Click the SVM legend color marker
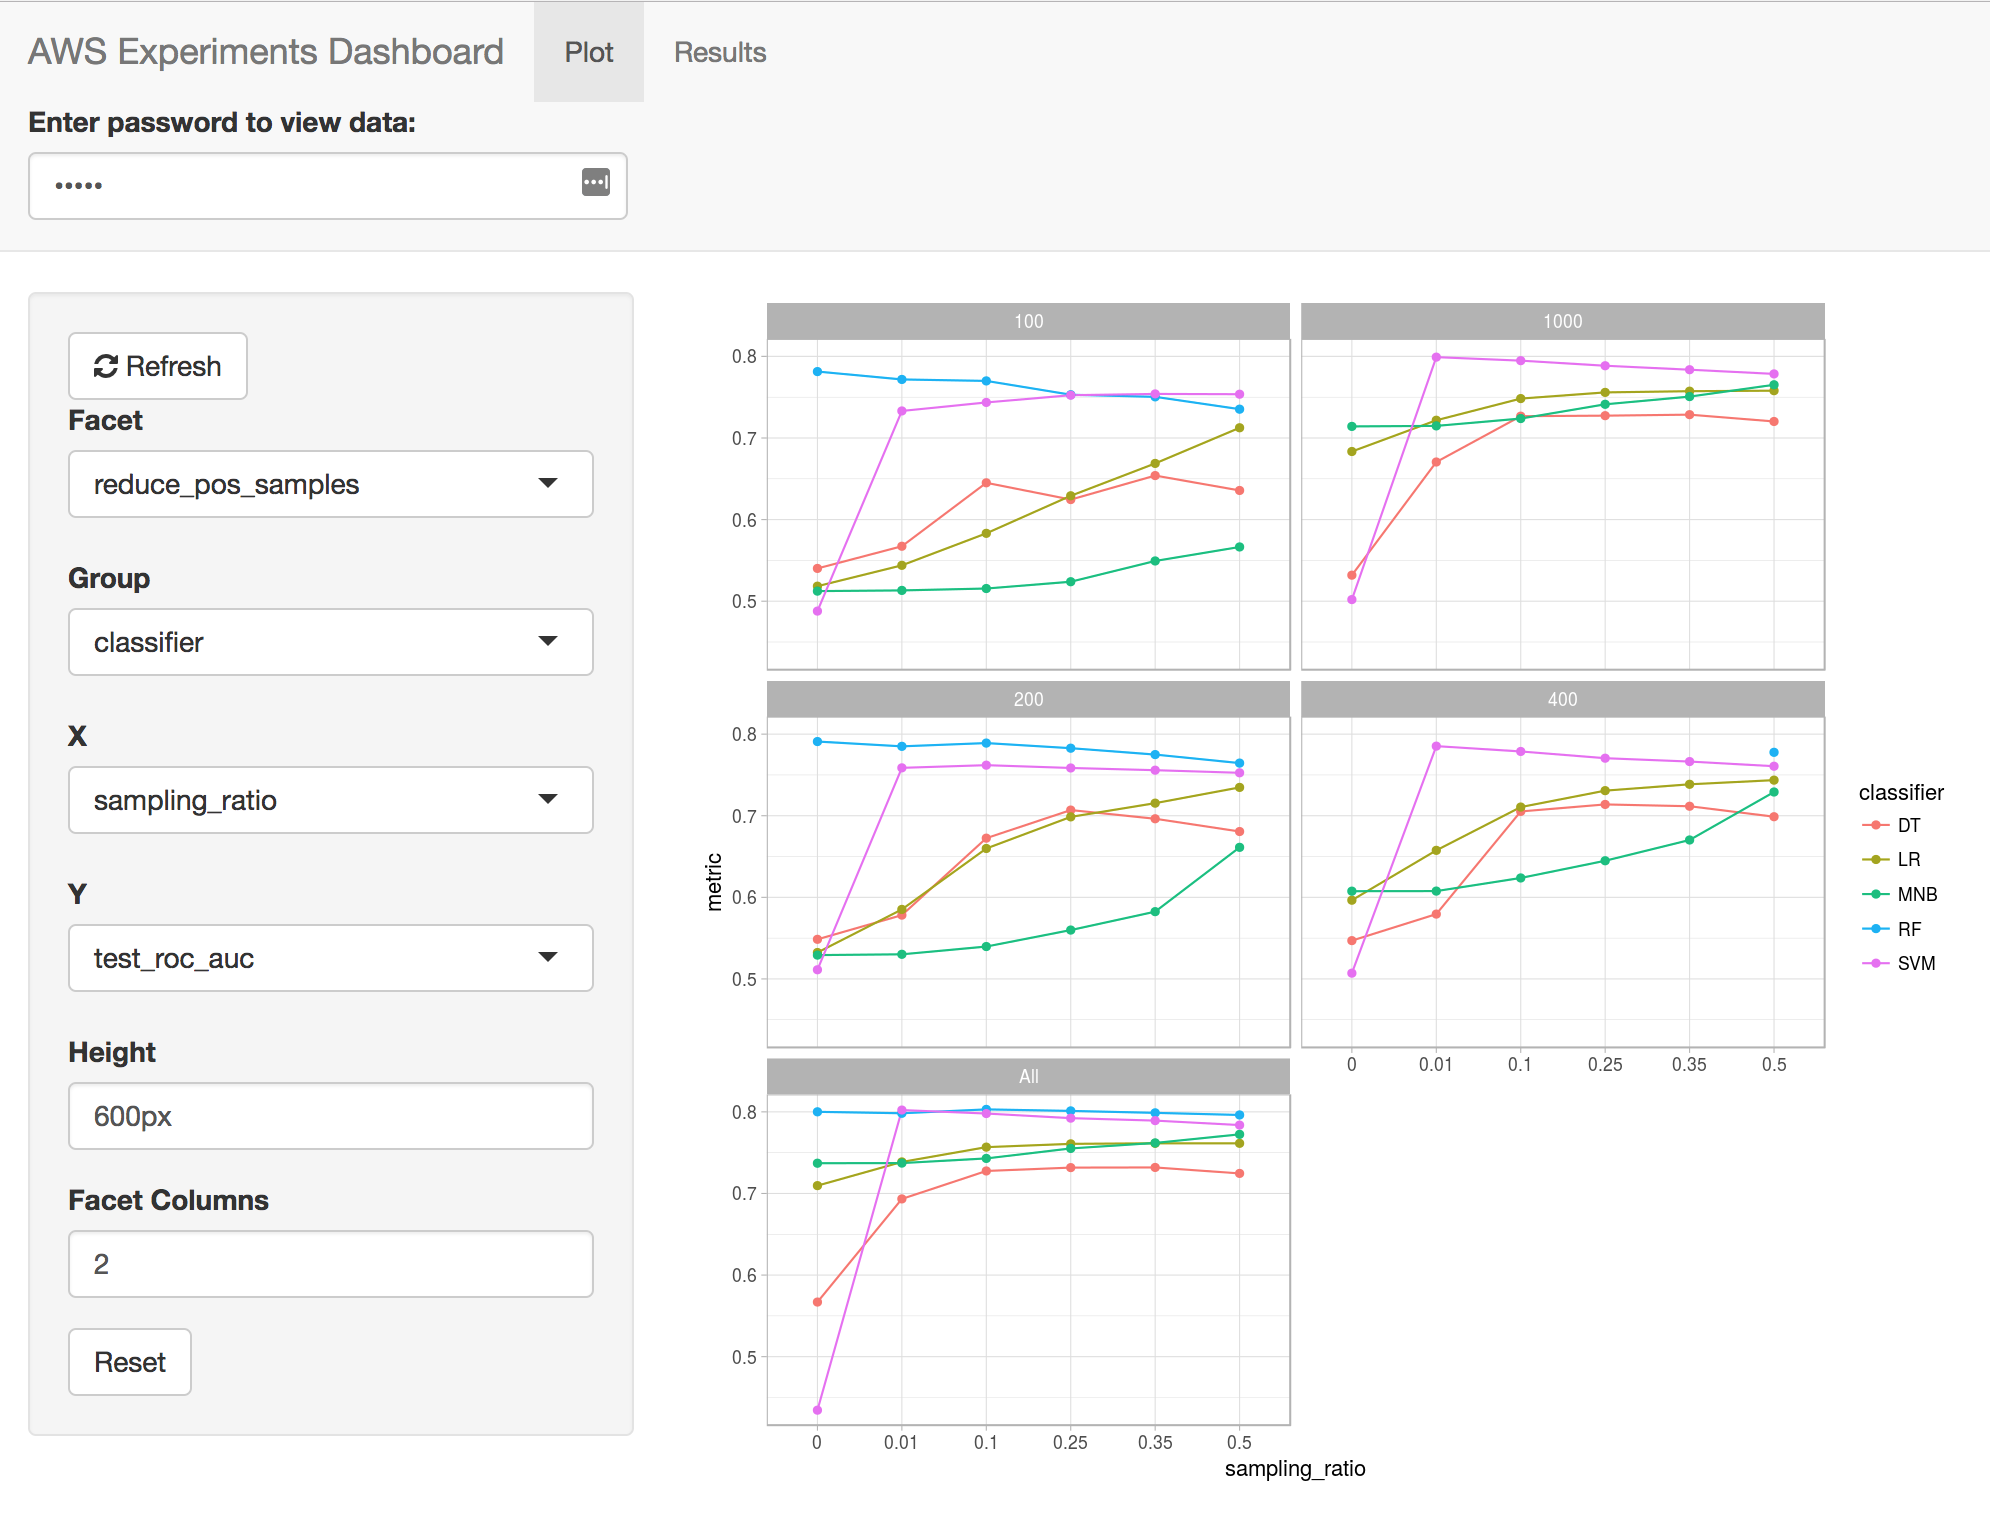This screenshot has width=1990, height=1534. click(x=1874, y=963)
